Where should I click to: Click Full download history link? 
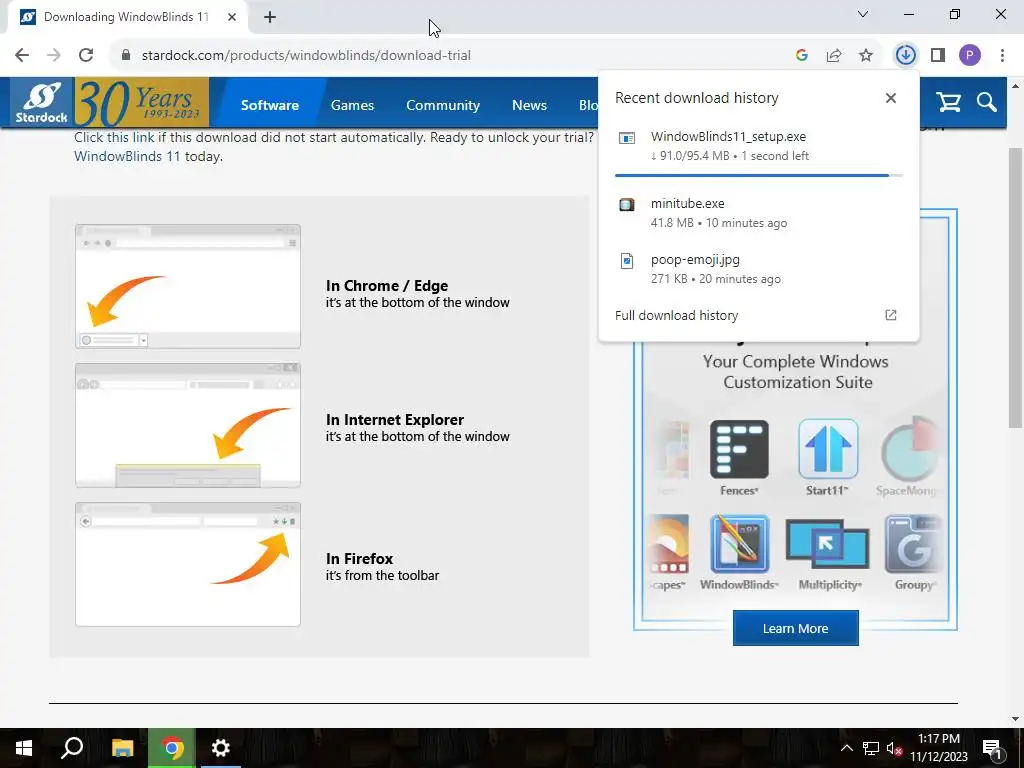point(677,315)
